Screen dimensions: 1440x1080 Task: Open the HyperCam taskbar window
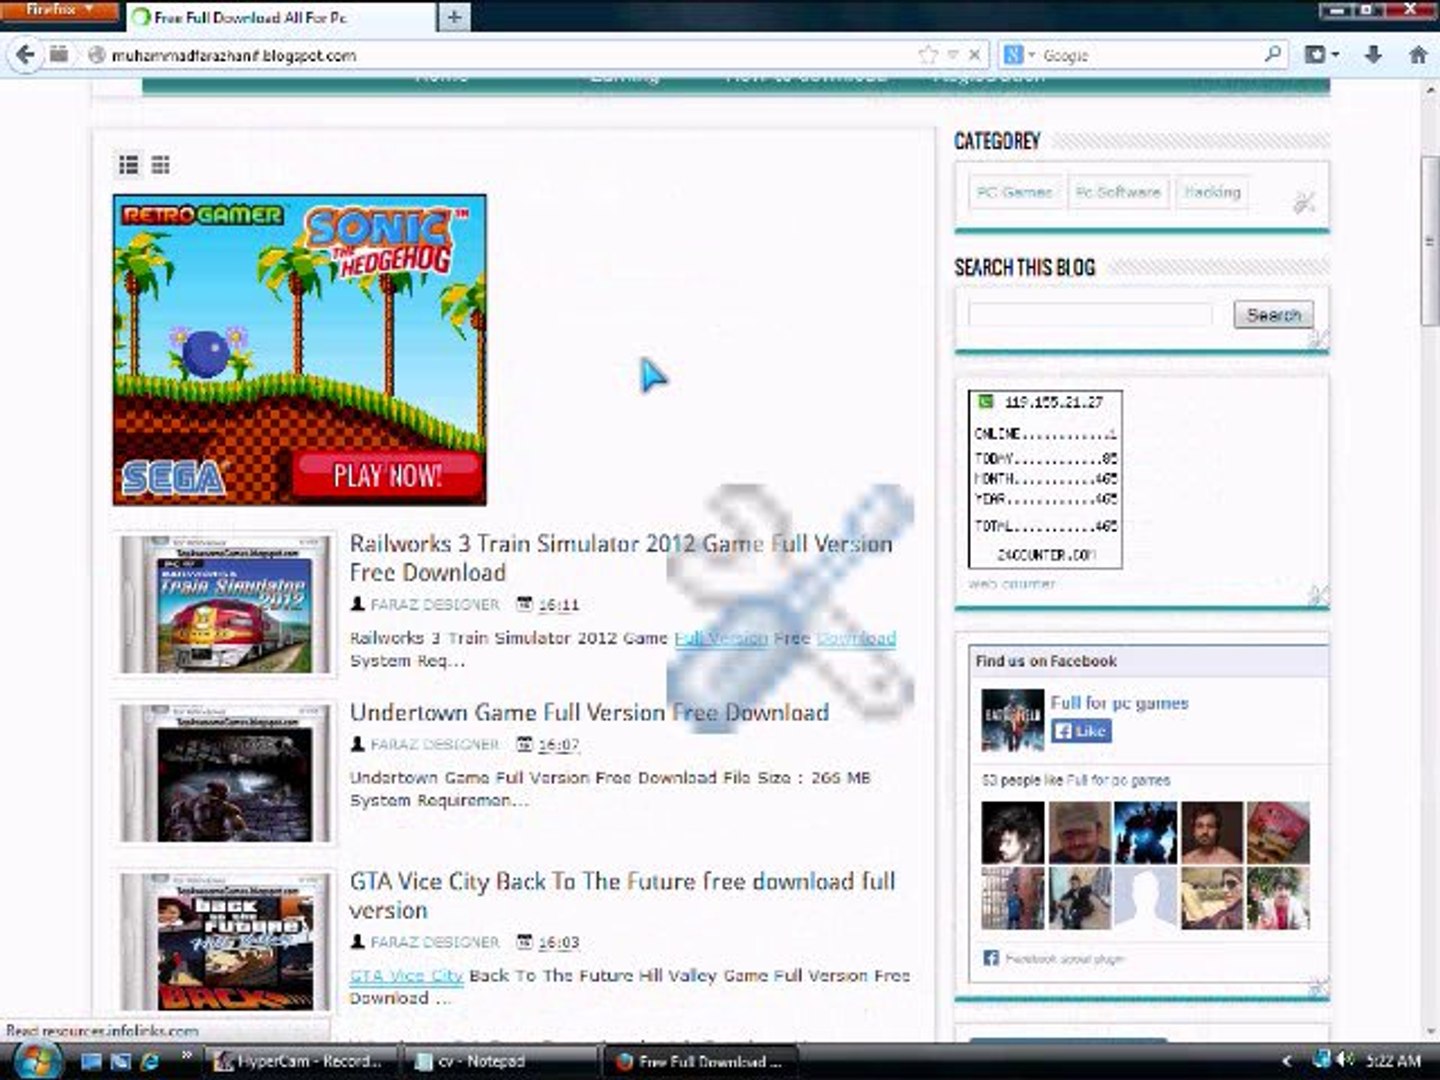pos(300,1061)
